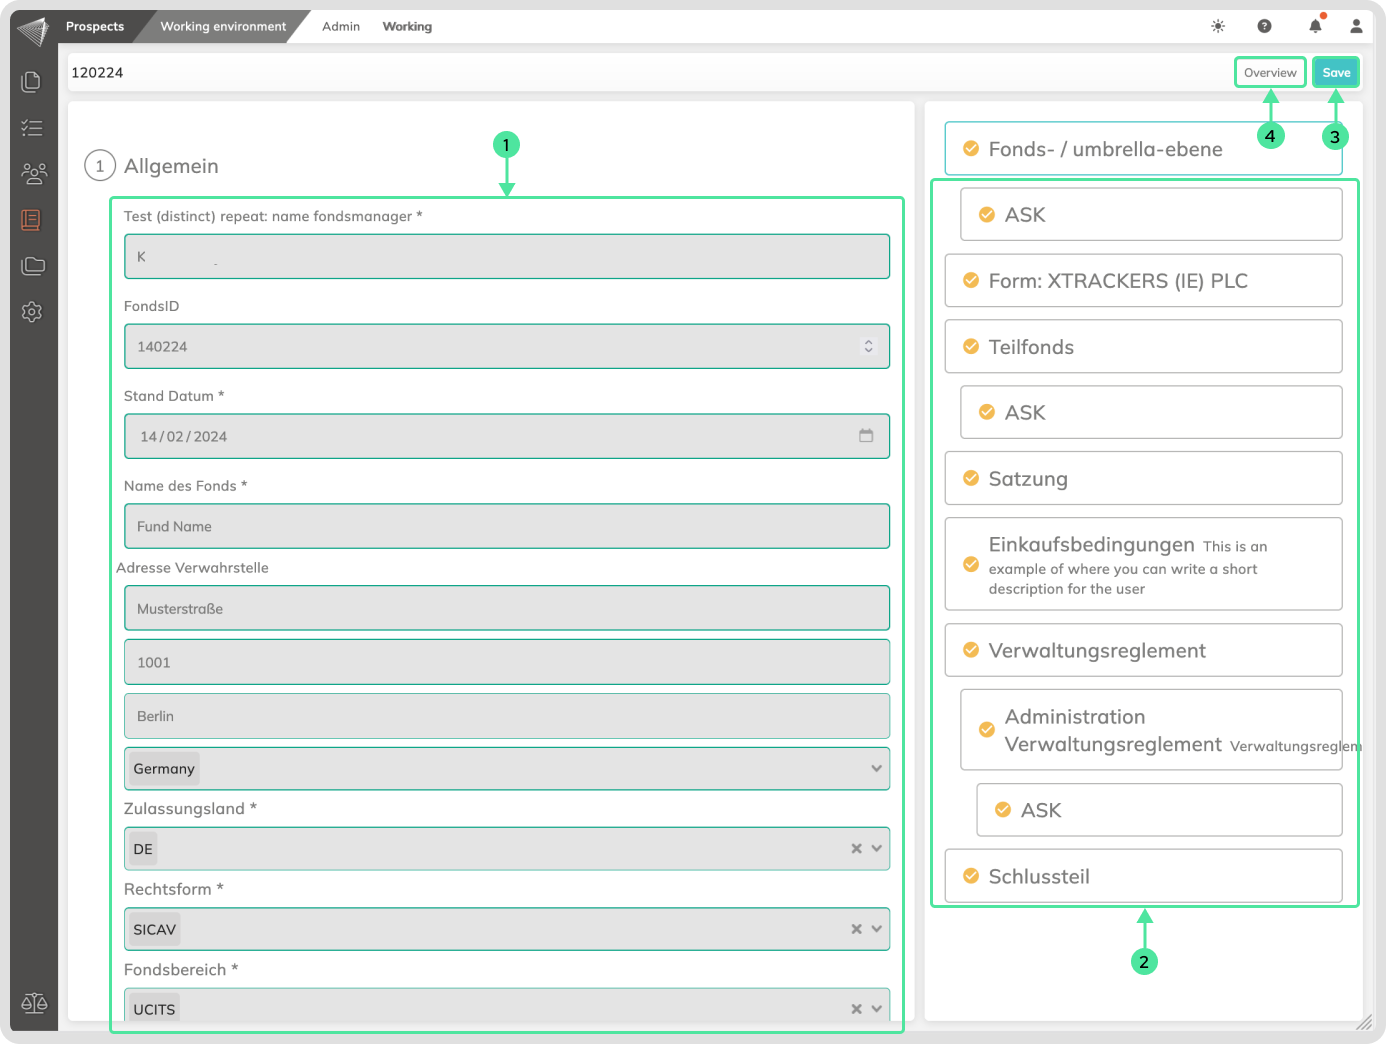Switch to the Prospects tab
The height and width of the screenshot is (1044, 1386).
pyautogui.click(x=95, y=26)
